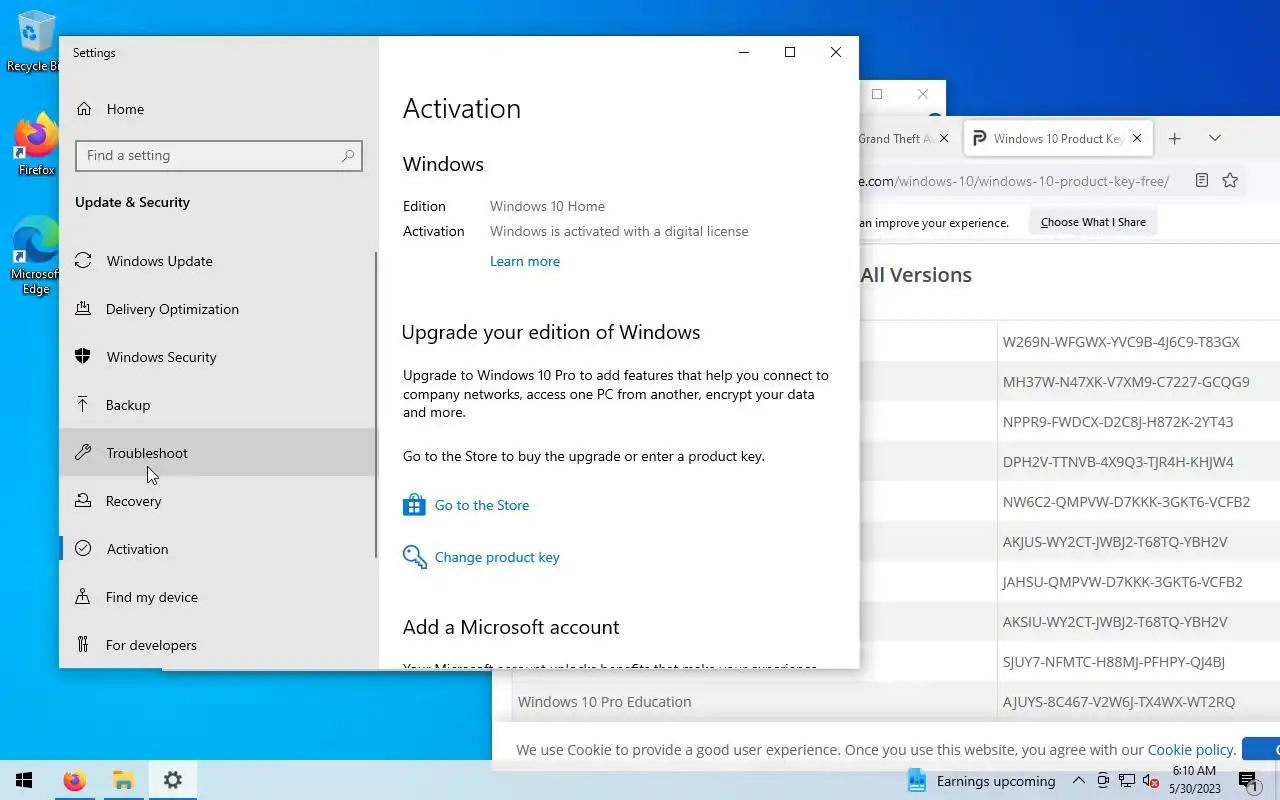Select key W269N-WFGWX-YVC9B-4J6C9-T83GX

point(1121,342)
